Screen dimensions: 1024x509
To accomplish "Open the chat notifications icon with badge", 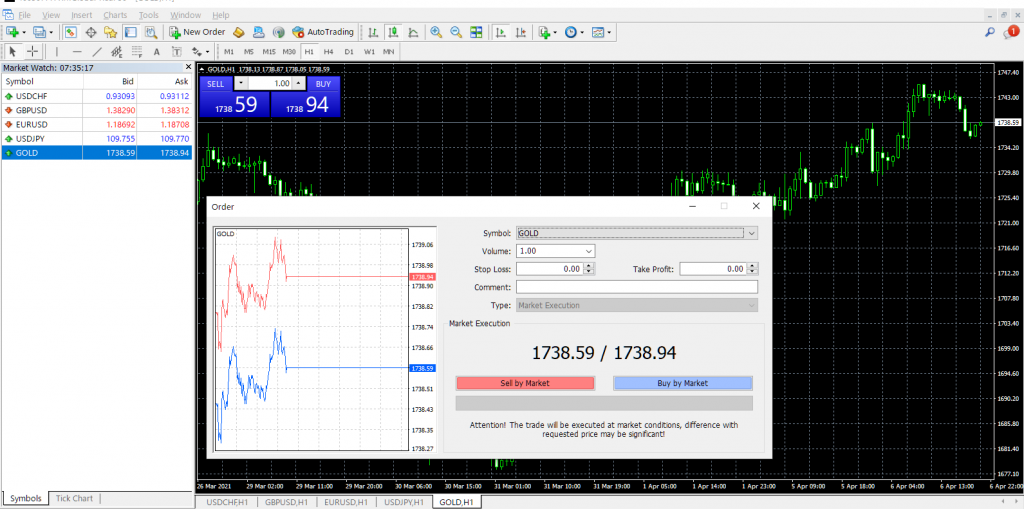I will click(x=1010, y=31).
